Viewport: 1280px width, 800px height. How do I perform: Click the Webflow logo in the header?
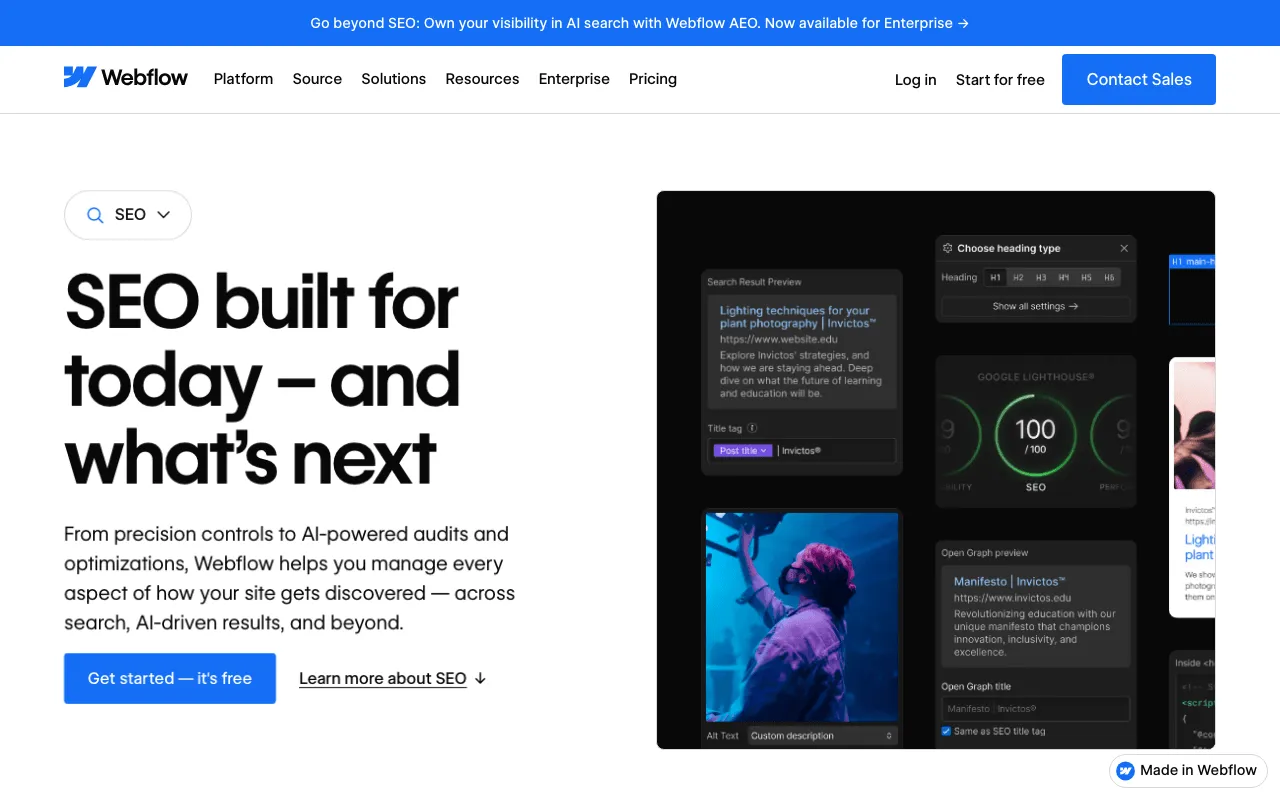pyautogui.click(x=125, y=78)
